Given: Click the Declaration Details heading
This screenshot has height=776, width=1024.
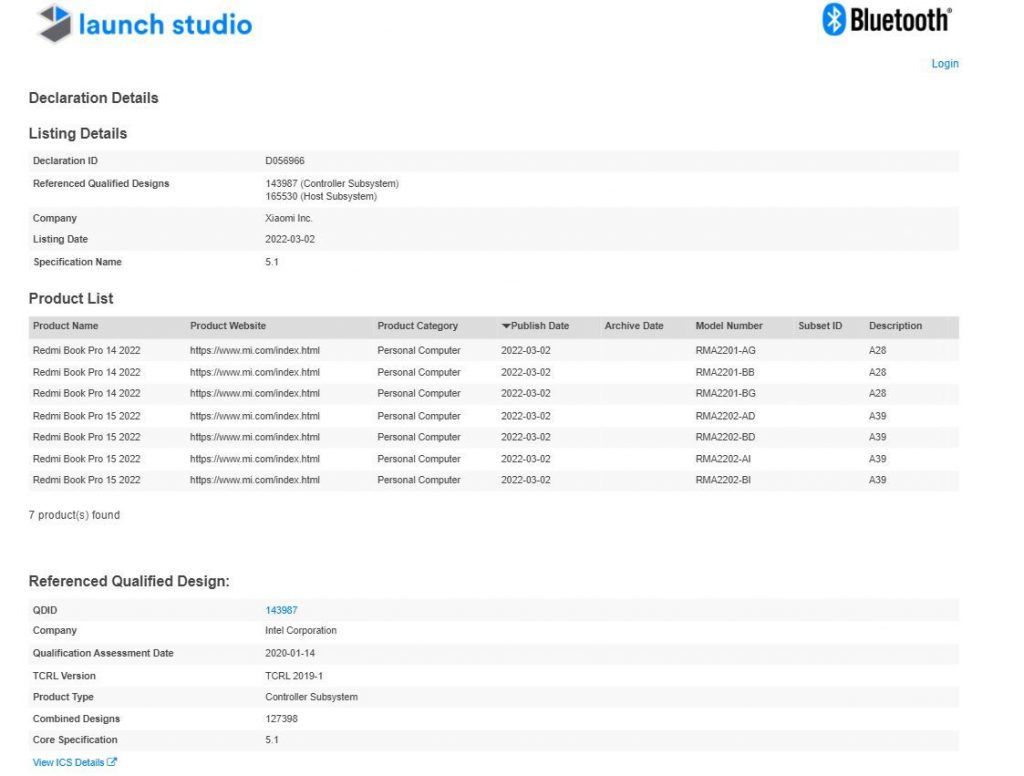Looking at the screenshot, I should click(x=93, y=98).
